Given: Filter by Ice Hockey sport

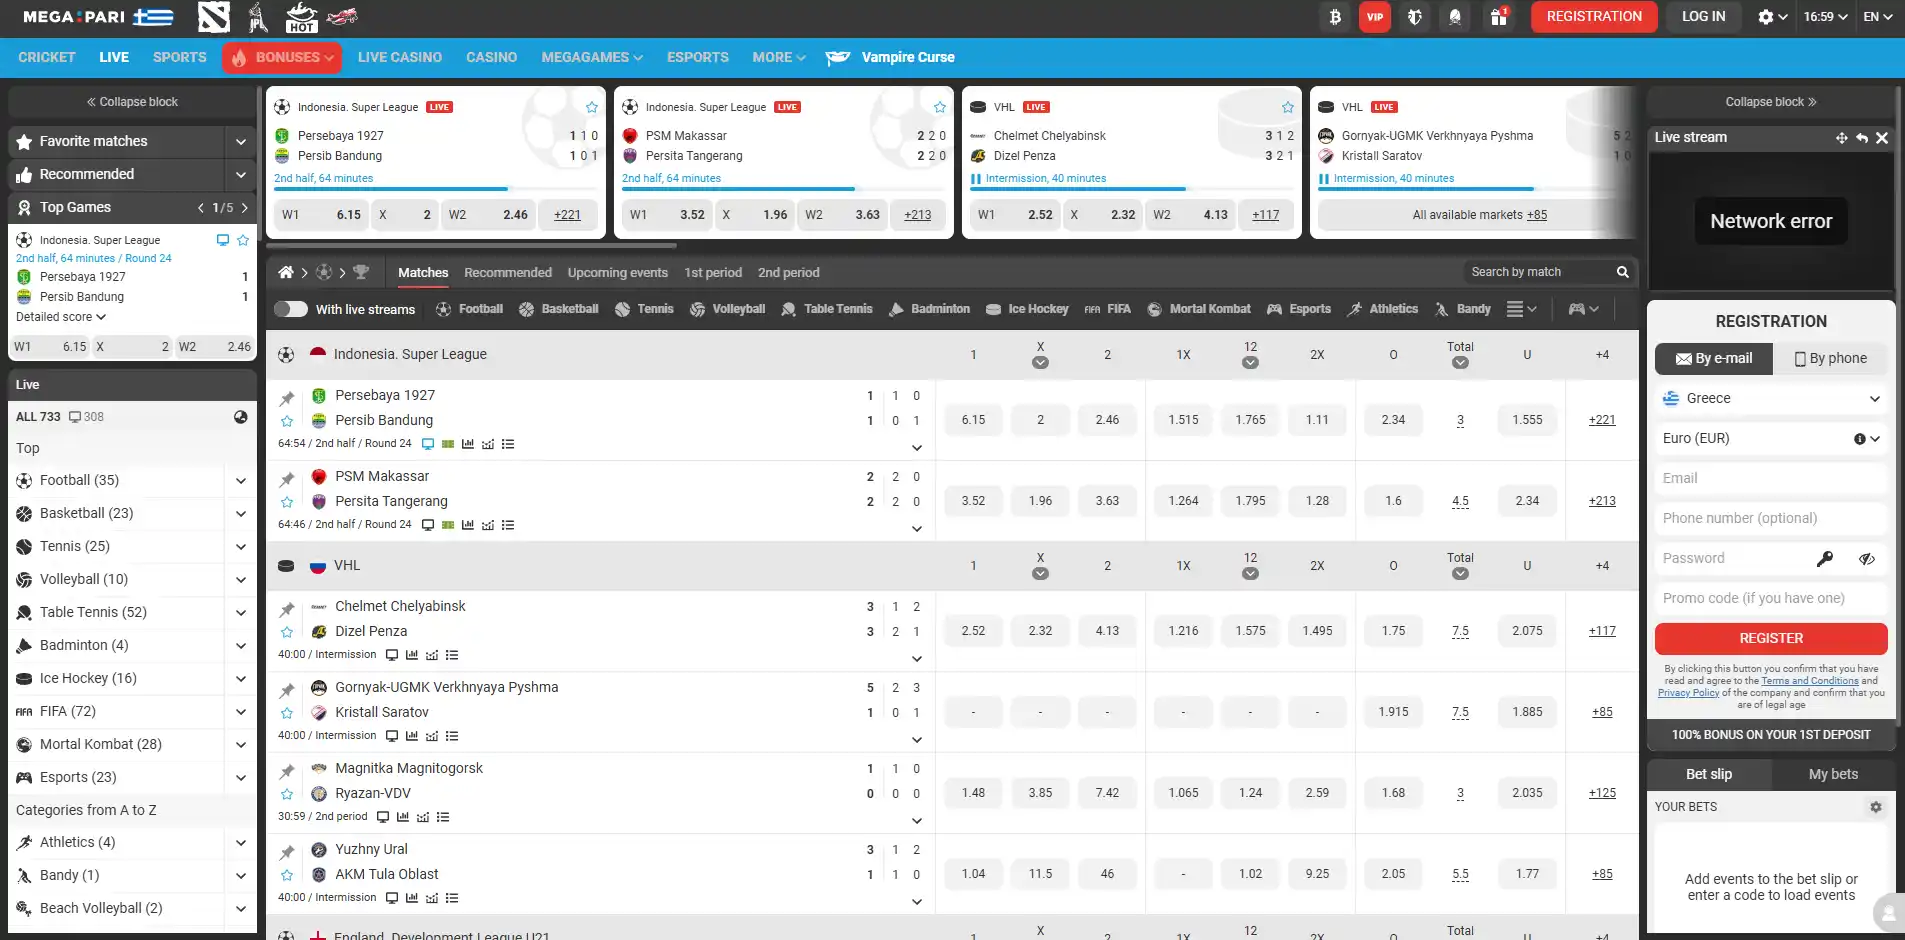Looking at the screenshot, I should [x=1027, y=310].
